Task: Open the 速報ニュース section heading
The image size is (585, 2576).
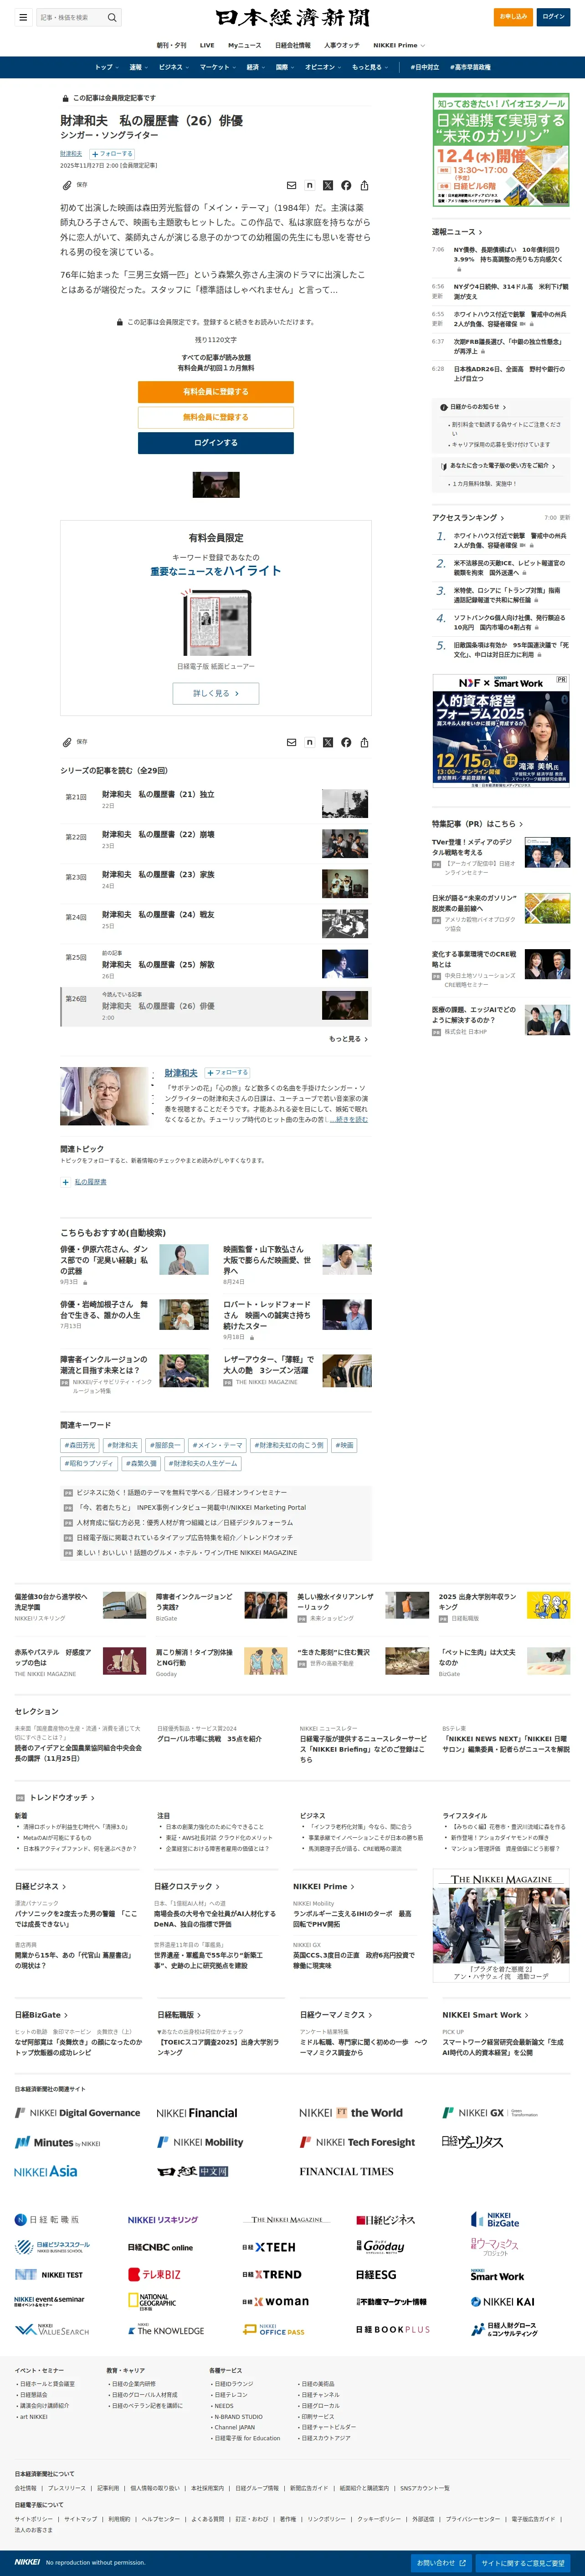Action: pos(457,232)
